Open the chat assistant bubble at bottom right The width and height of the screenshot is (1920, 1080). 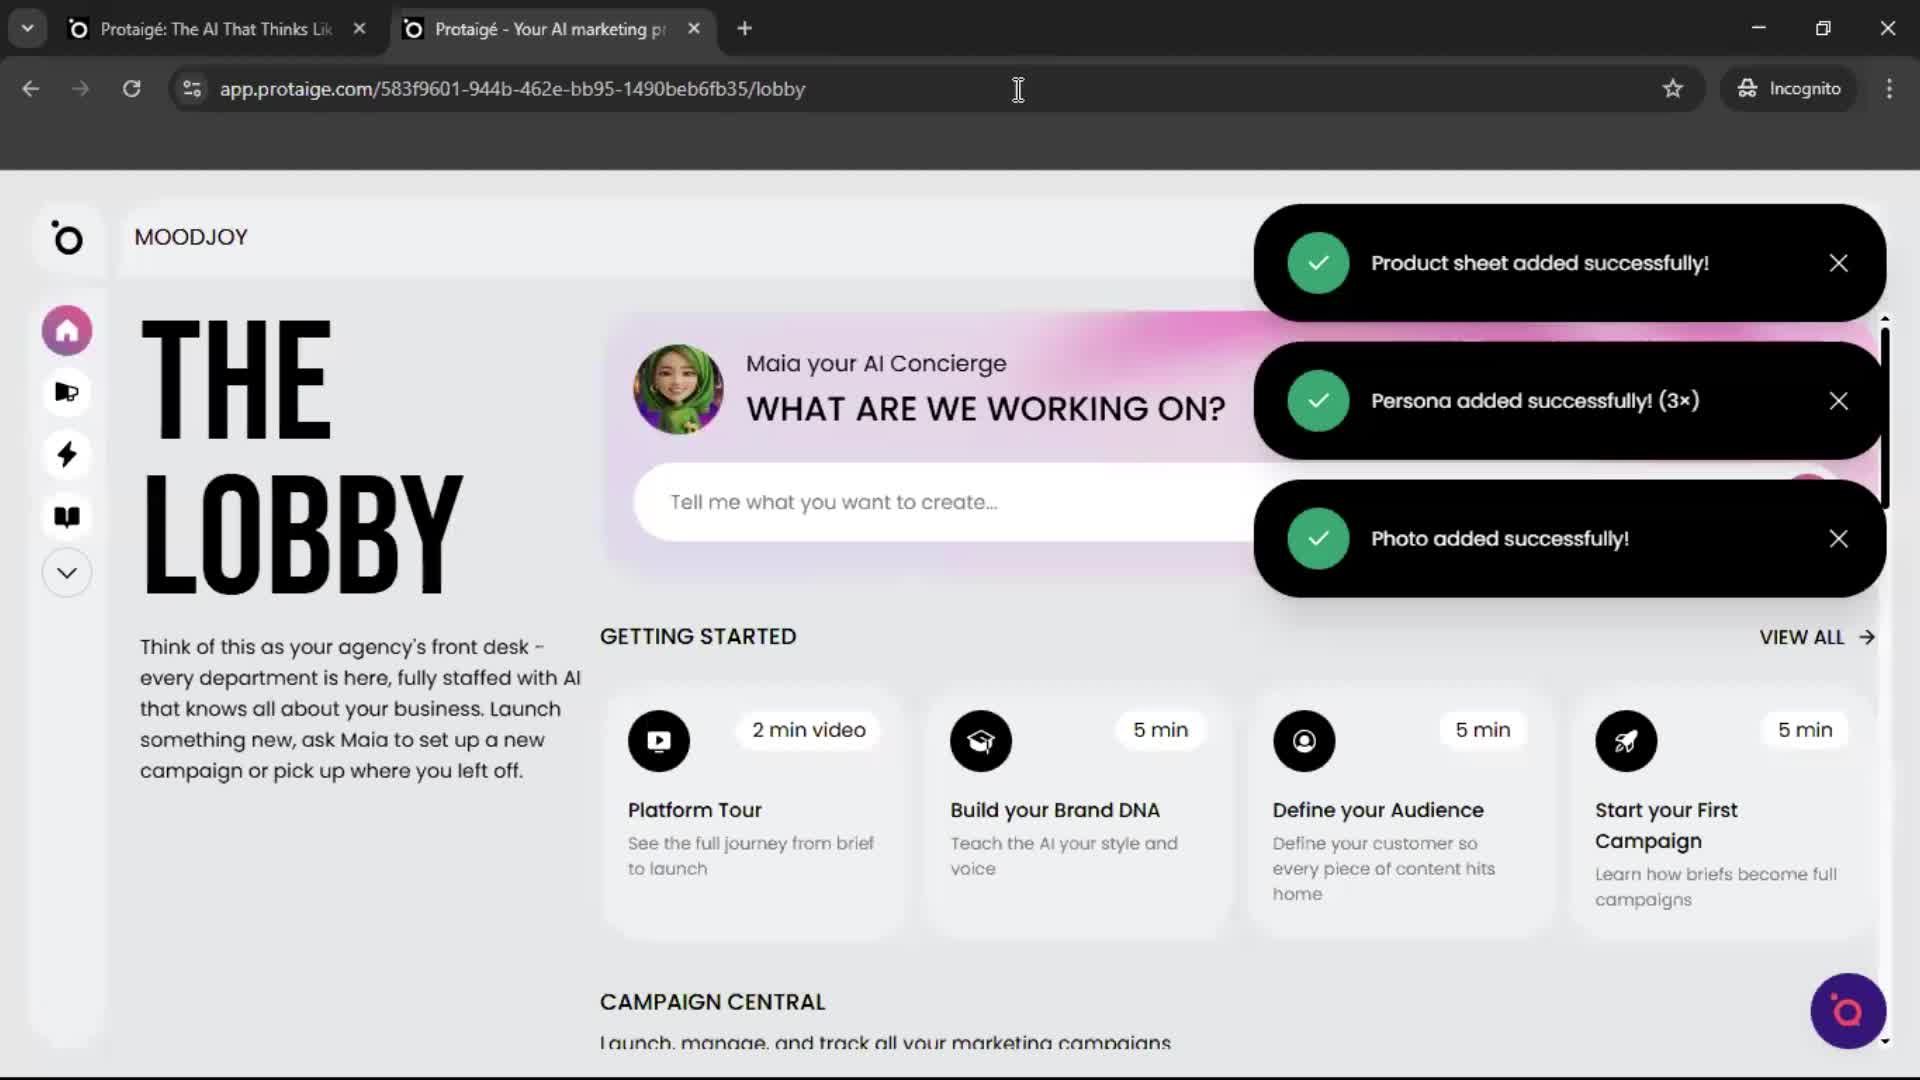click(x=1847, y=1011)
